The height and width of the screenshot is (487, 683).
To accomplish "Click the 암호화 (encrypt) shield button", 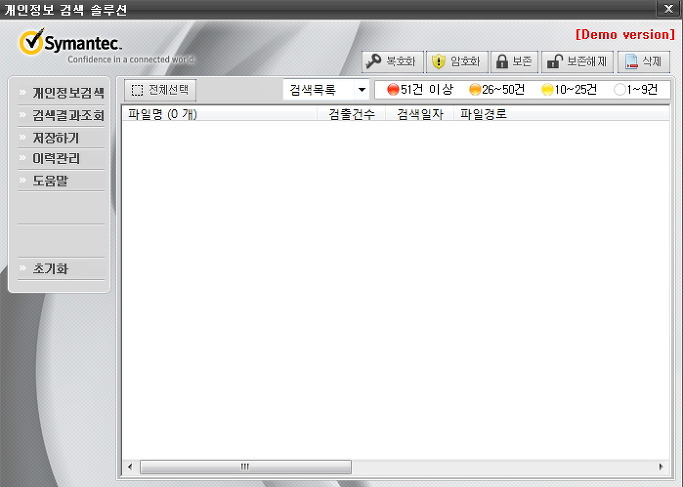I will click(x=457, y=61).
